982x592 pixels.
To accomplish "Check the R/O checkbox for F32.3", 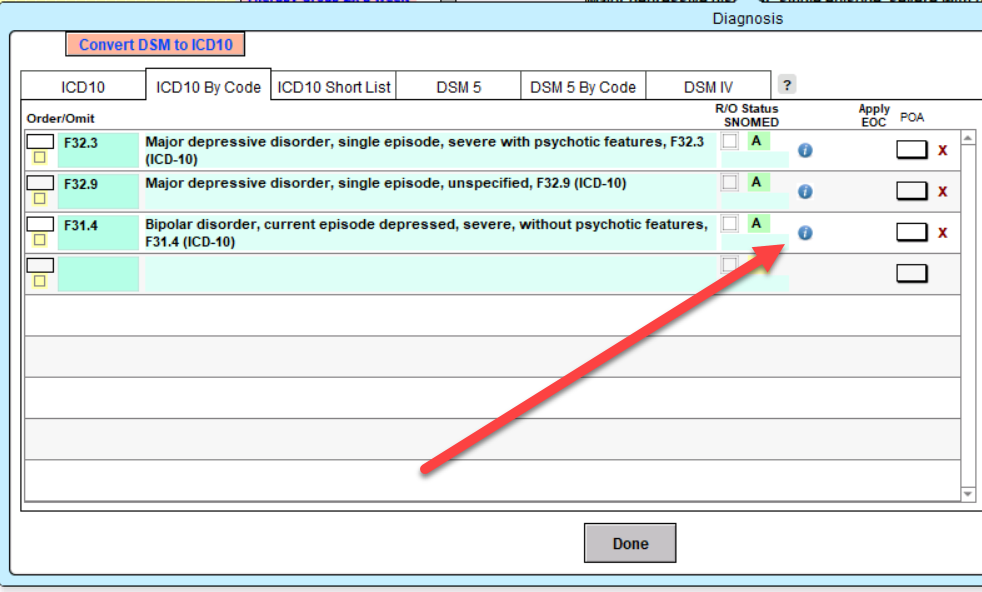I will click(x=730, y=141).
